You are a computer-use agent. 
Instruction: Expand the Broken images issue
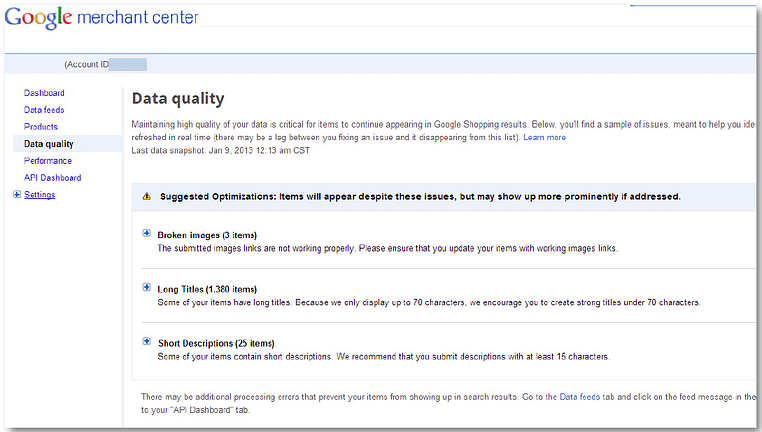point(146,233)
